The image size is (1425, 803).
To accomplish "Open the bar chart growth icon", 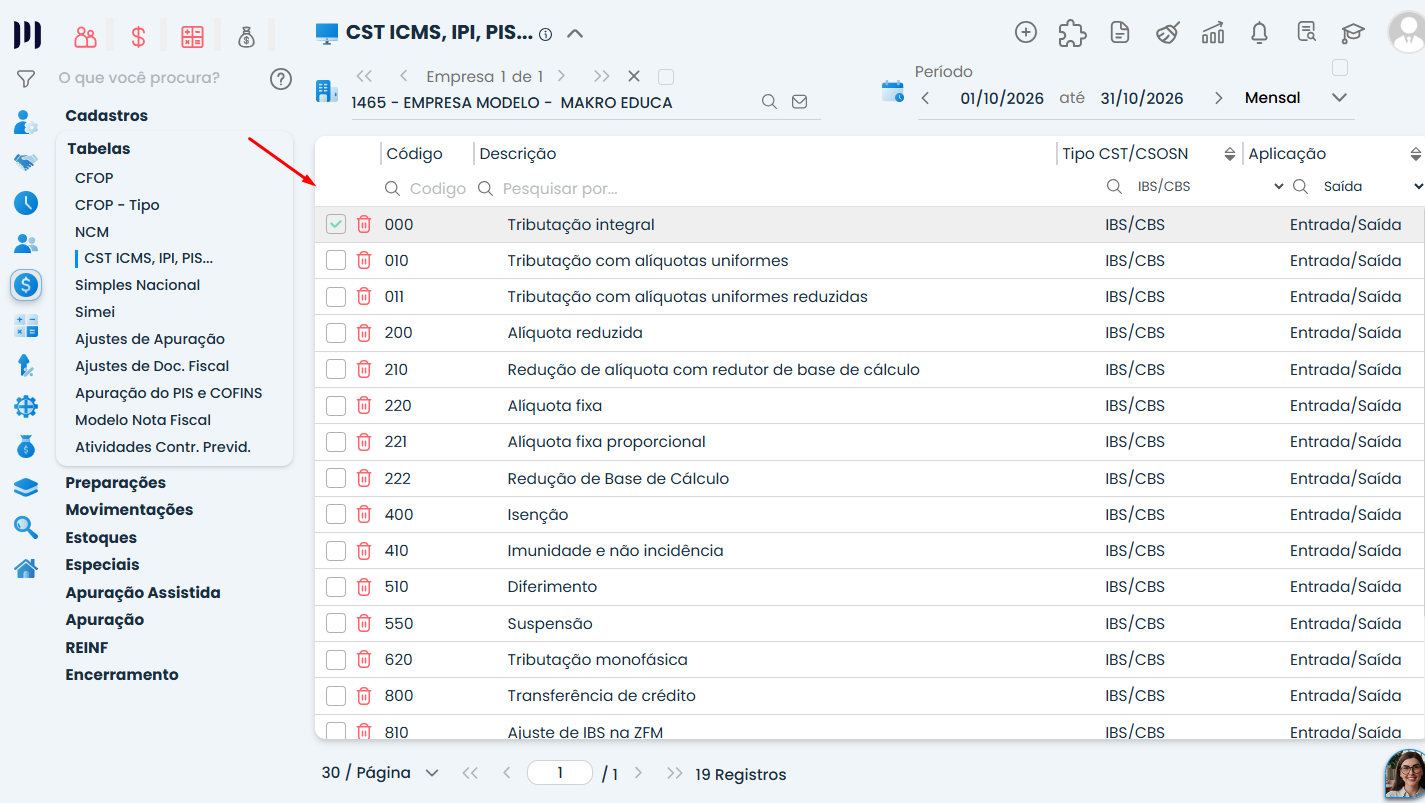I will tap(1213, 33).
